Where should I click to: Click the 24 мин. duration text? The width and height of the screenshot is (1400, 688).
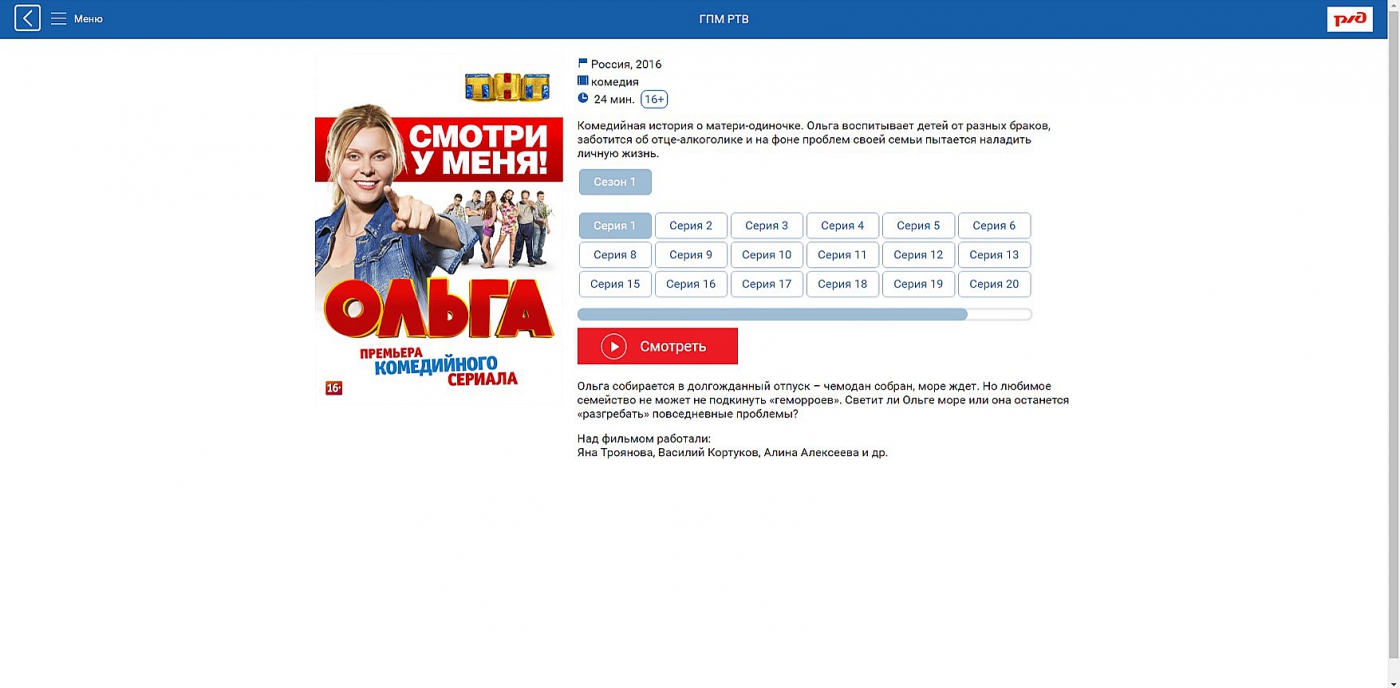point(614,99)
